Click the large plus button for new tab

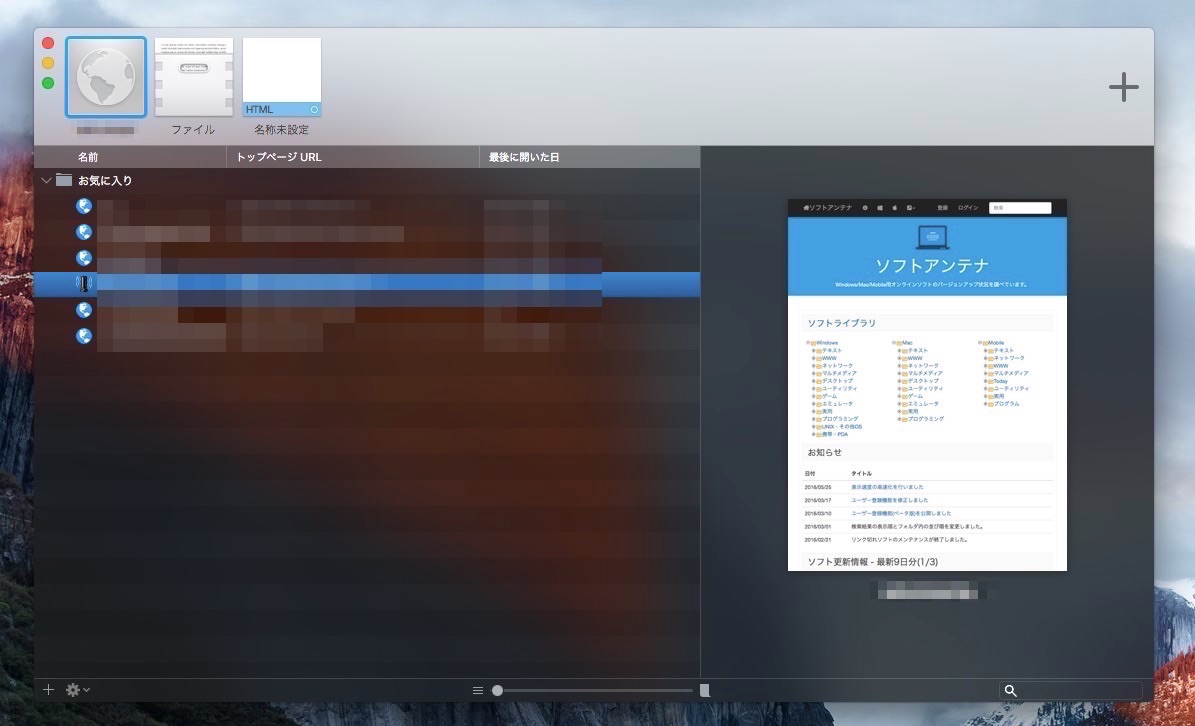tap(1123, 87)
